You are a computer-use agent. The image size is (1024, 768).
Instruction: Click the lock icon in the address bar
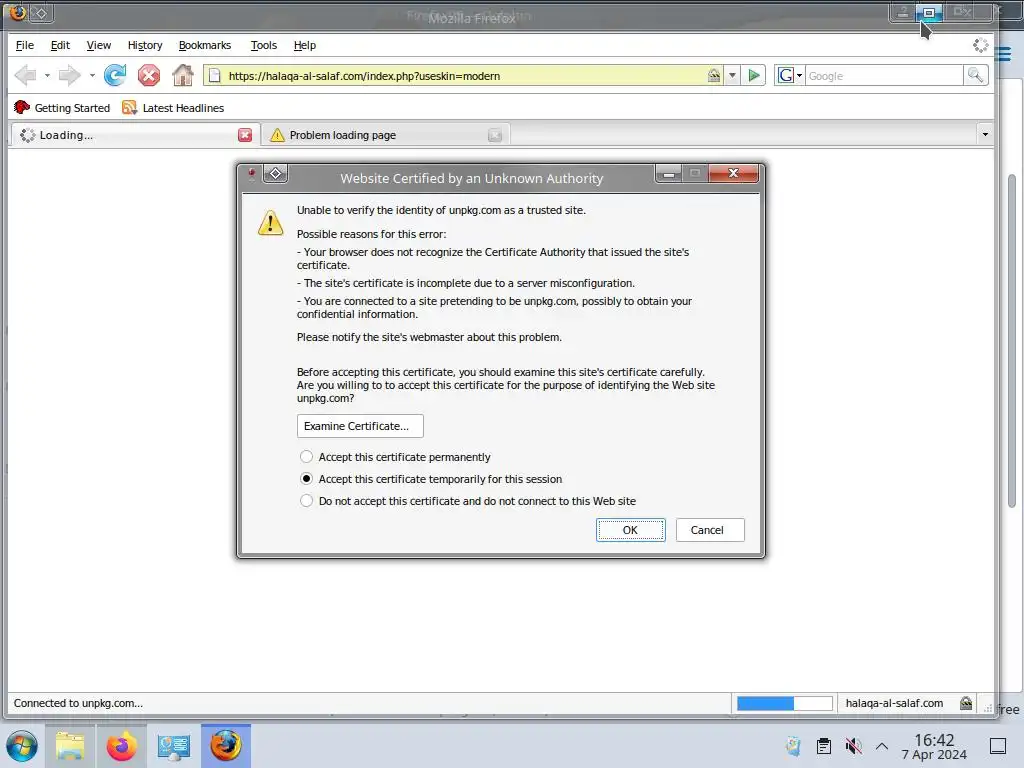pos(714,76)
